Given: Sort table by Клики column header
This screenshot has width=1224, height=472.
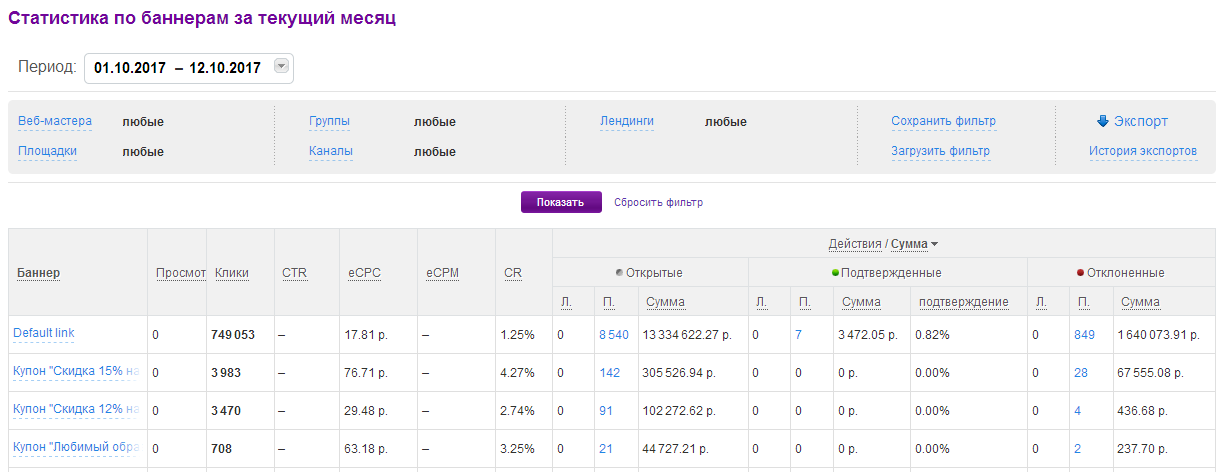Looking at the screenshot, I should pyautogui.click(x=232, y=273).
